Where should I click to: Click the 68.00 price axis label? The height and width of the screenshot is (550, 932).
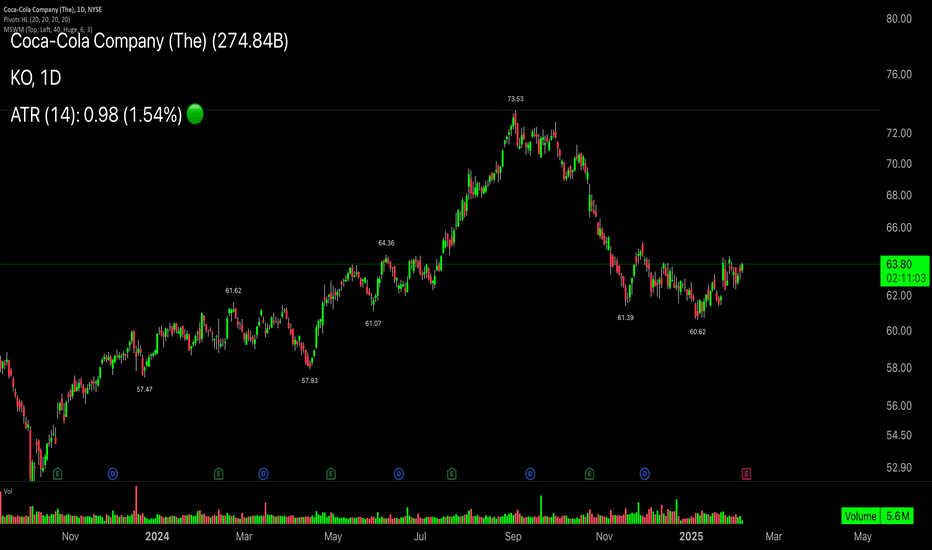899,196
